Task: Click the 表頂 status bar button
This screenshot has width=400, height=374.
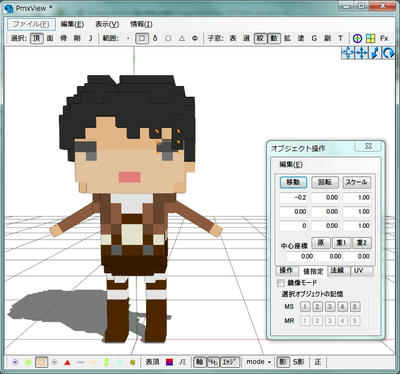Action: tap(152, 362)
